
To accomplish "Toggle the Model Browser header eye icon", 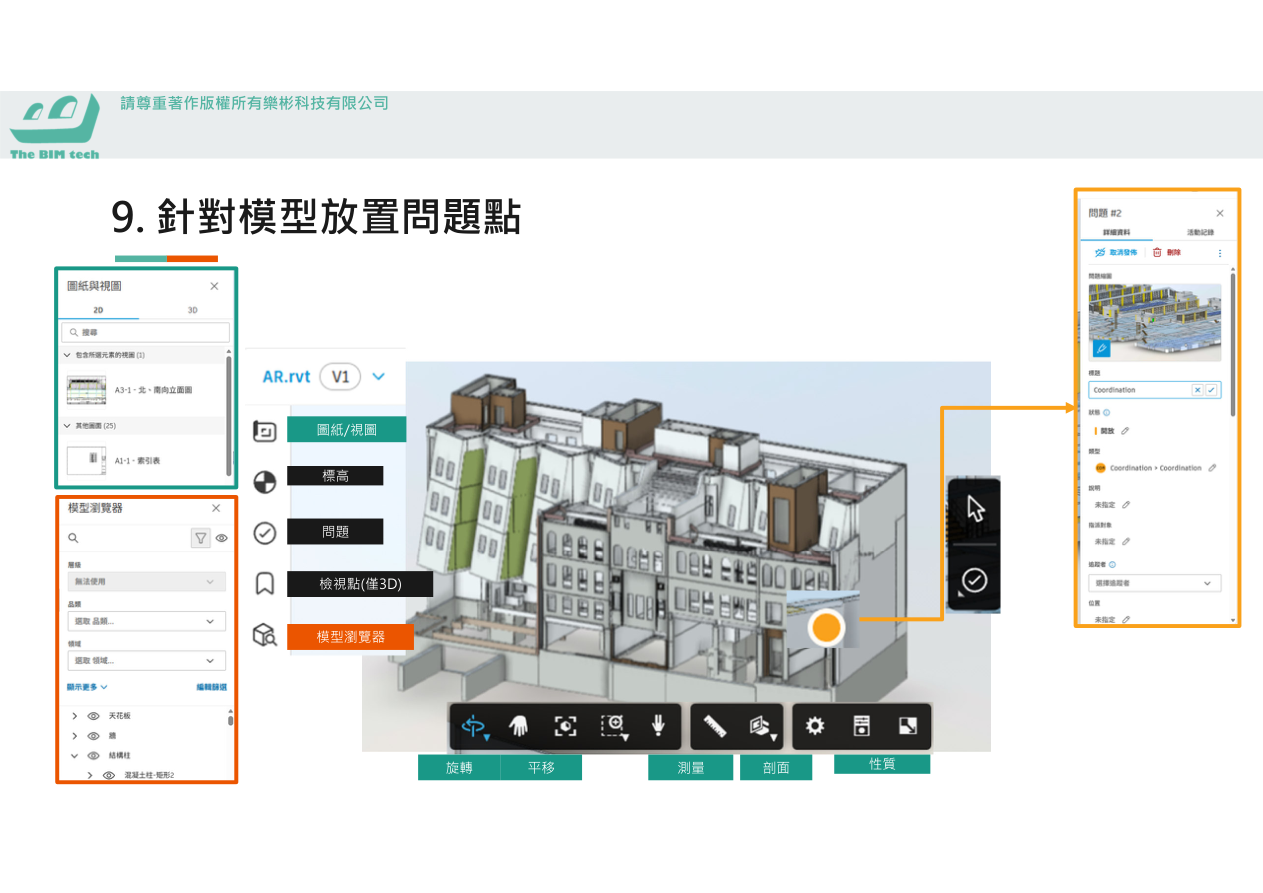I will pos(221,538).
